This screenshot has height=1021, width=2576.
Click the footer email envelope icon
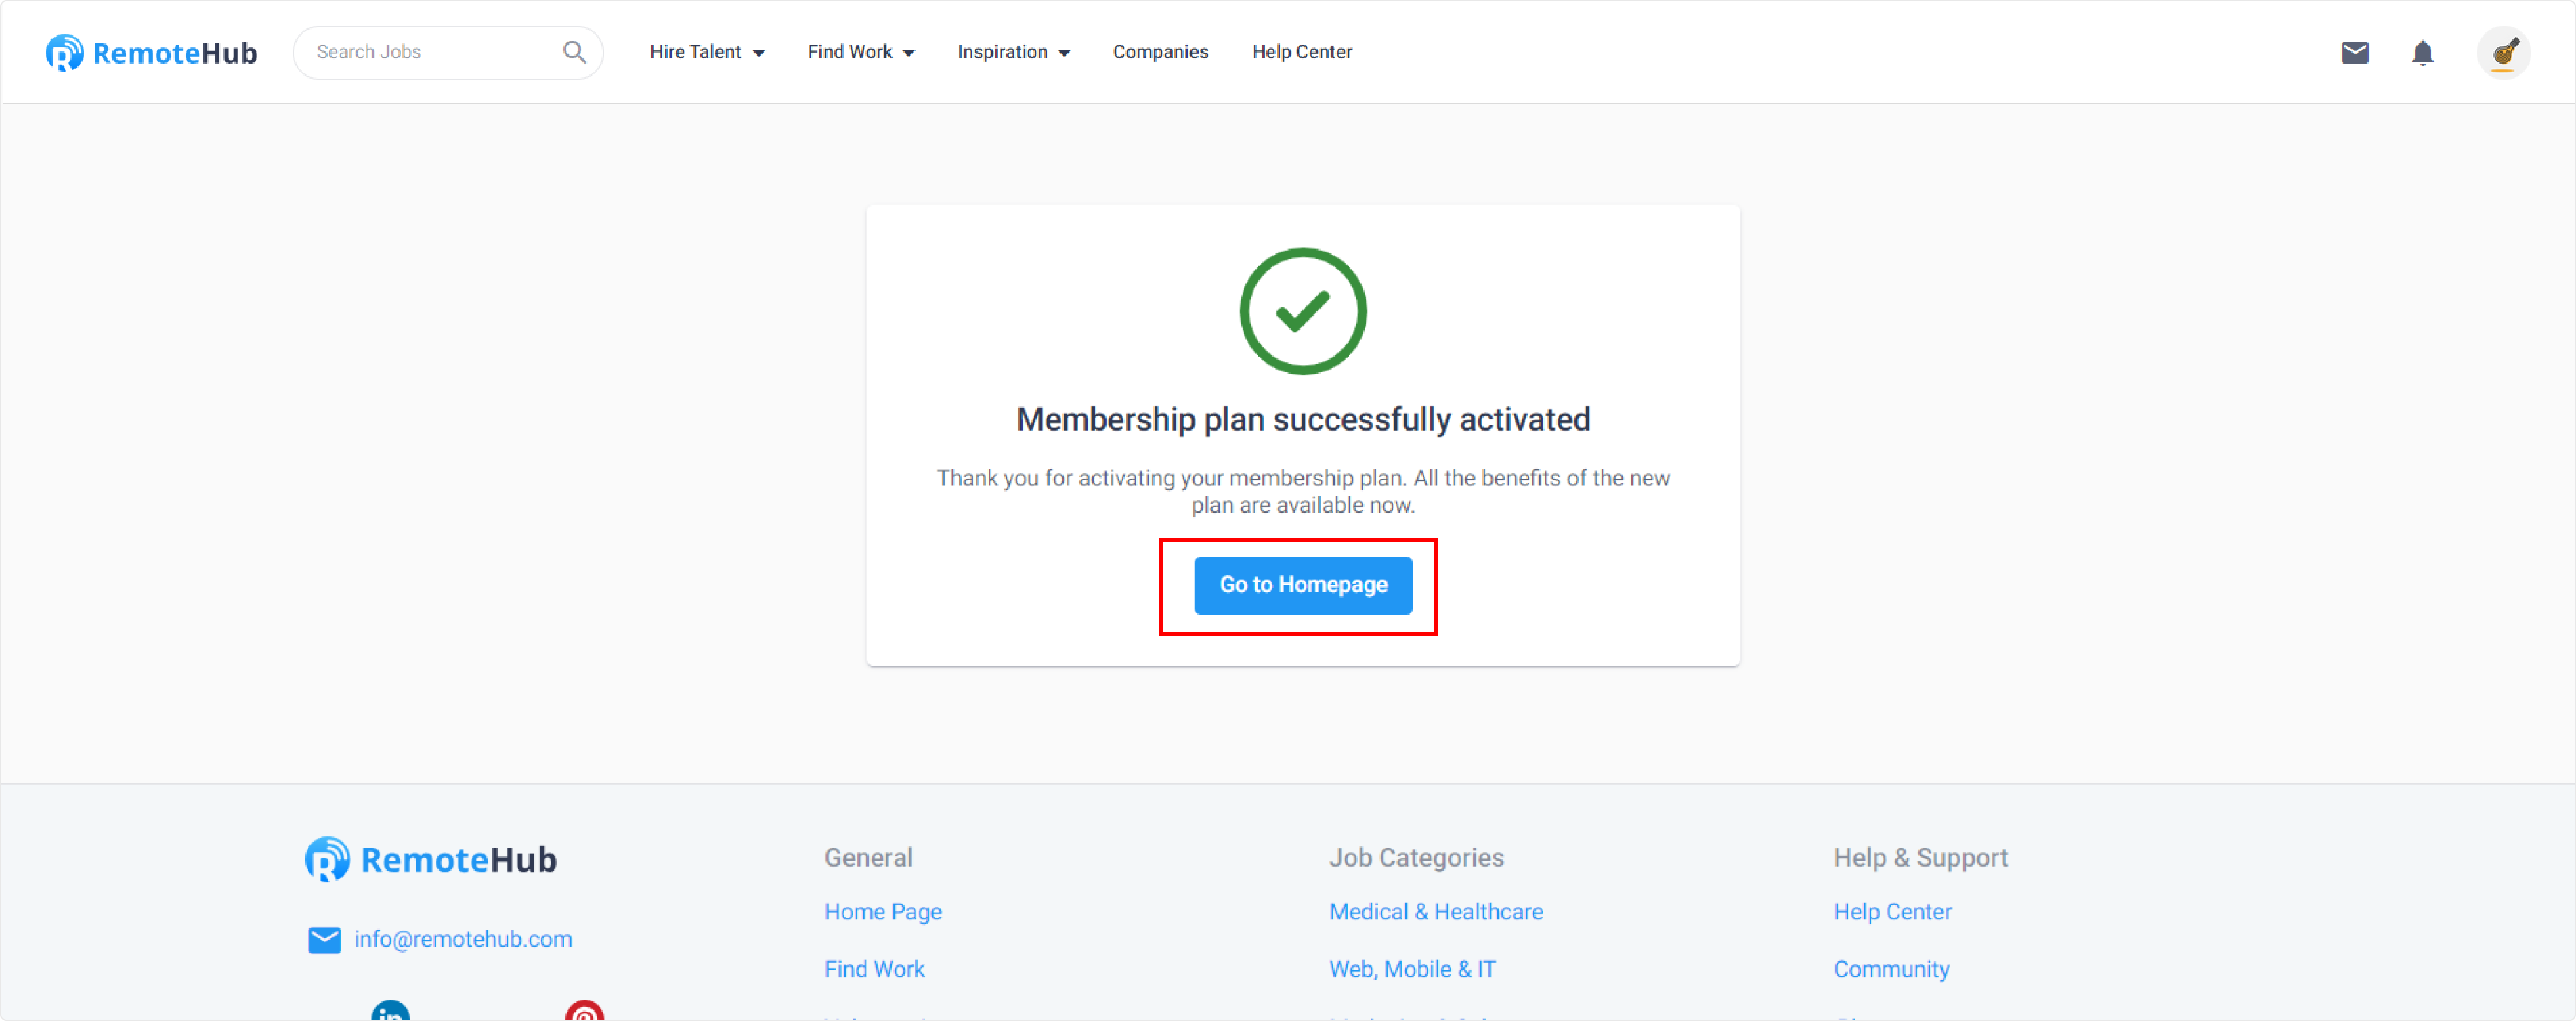[x=324, y=940]
